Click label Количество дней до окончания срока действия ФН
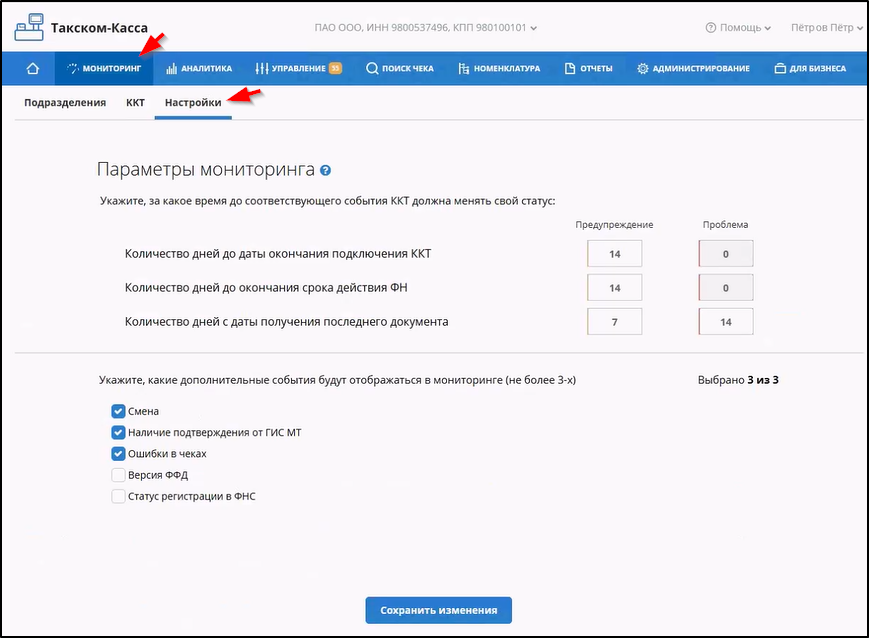 click(x=266, y=288)
